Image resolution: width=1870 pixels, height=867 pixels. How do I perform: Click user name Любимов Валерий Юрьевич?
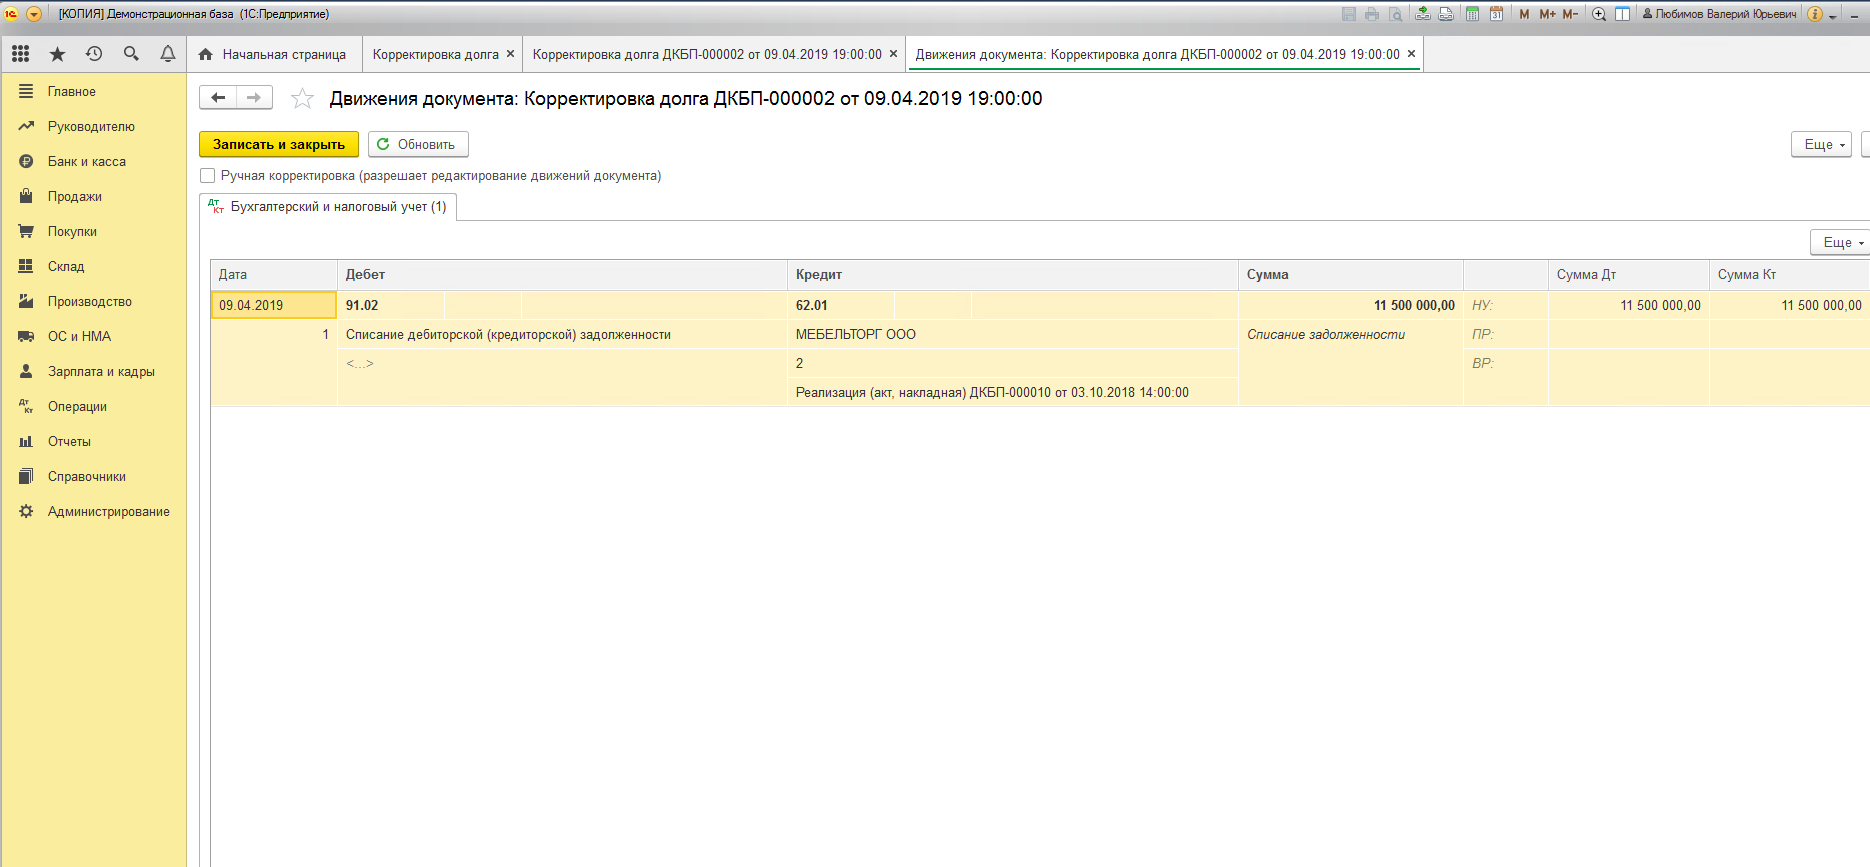click(1719, 14)
